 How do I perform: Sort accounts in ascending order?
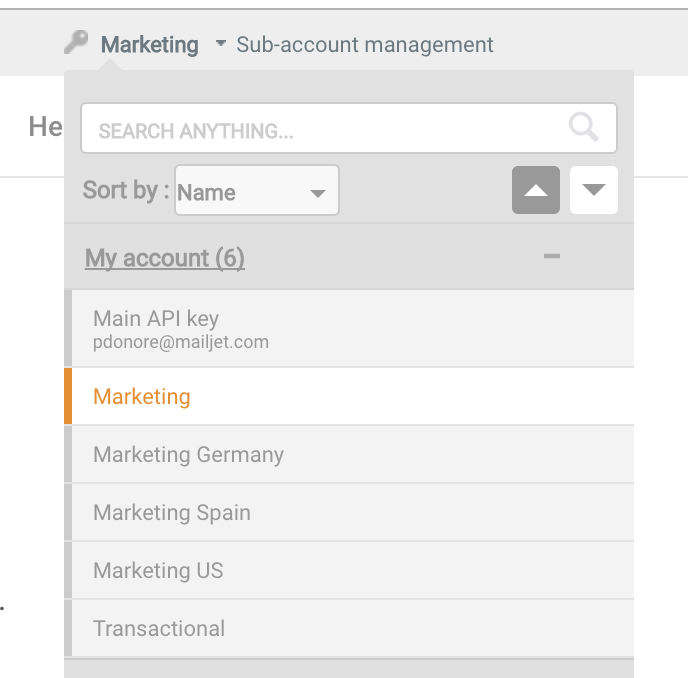pos(536,190)
